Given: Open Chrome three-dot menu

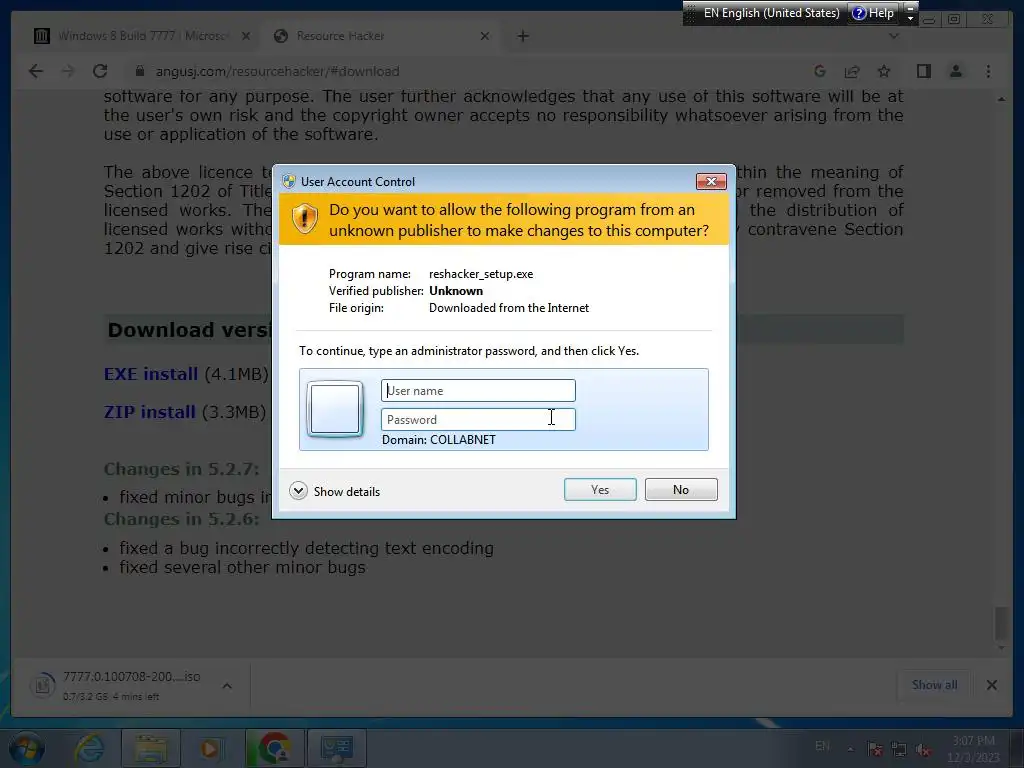Looking at the screenshot, I should [988, 71].
